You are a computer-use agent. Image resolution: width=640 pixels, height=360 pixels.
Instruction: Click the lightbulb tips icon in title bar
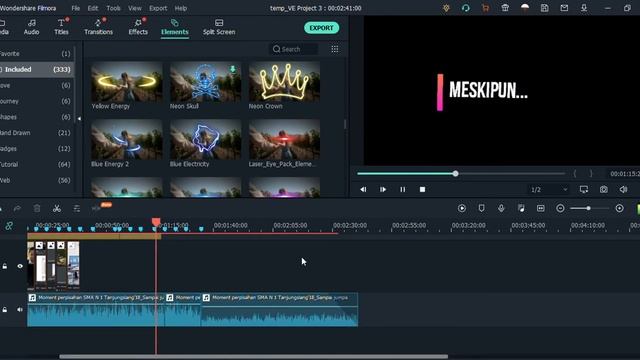pyautogui.click(x=446, y=8)
